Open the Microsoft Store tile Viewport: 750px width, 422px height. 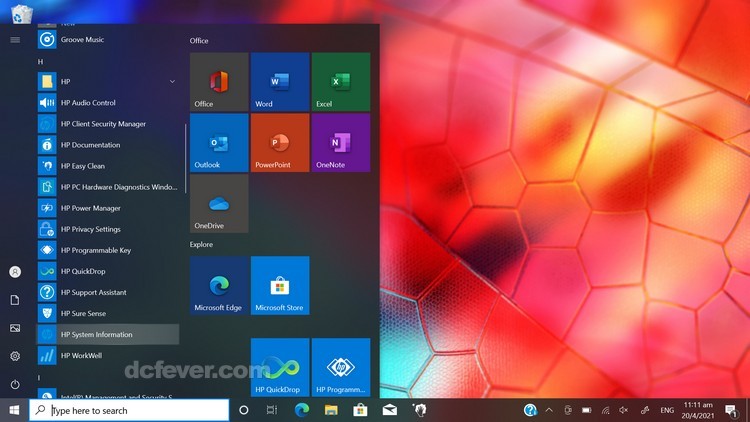[x=280, y=285]
